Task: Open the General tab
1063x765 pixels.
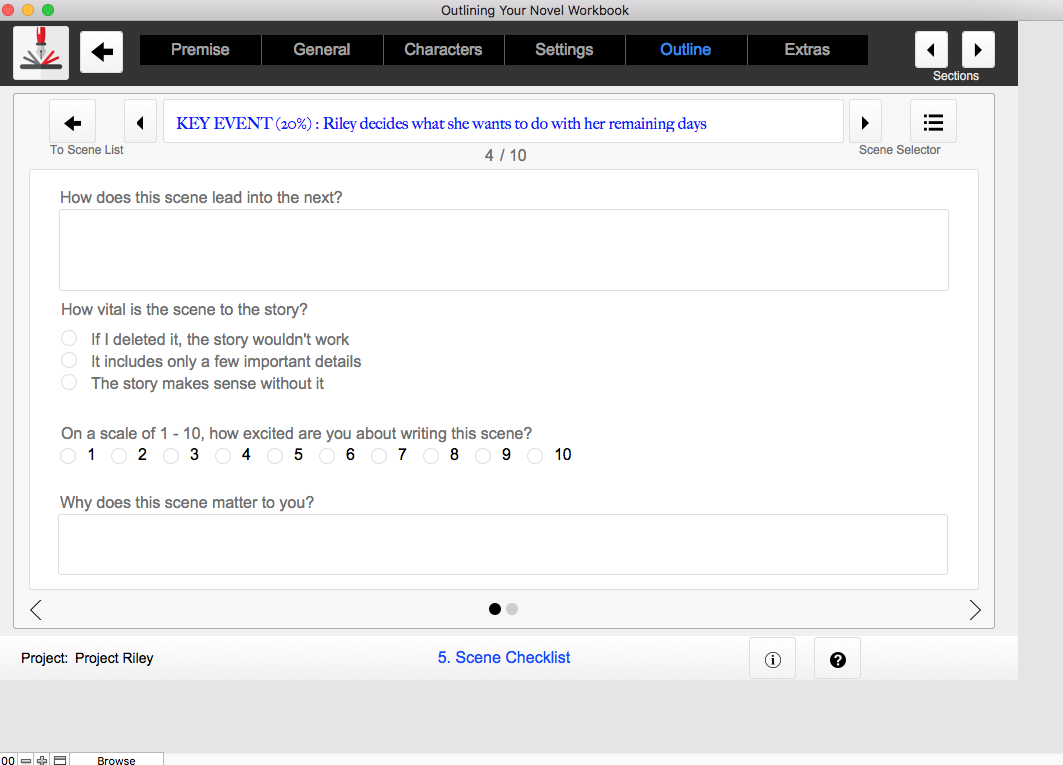Action: [x=322, y=50]
